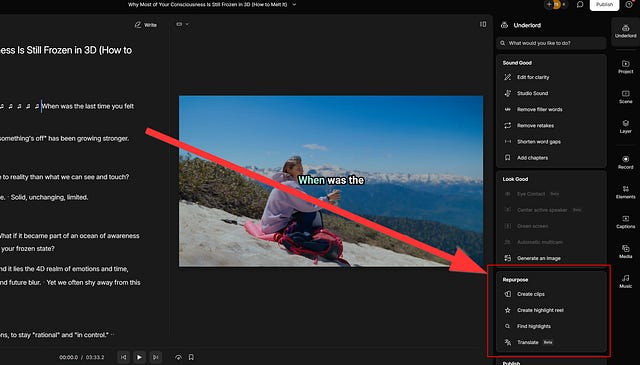This screenshot has width=640, height=365.
Task: Open the canvas aspect ratio dropdown
Action: pyautogui.click(x=182, y=24)
